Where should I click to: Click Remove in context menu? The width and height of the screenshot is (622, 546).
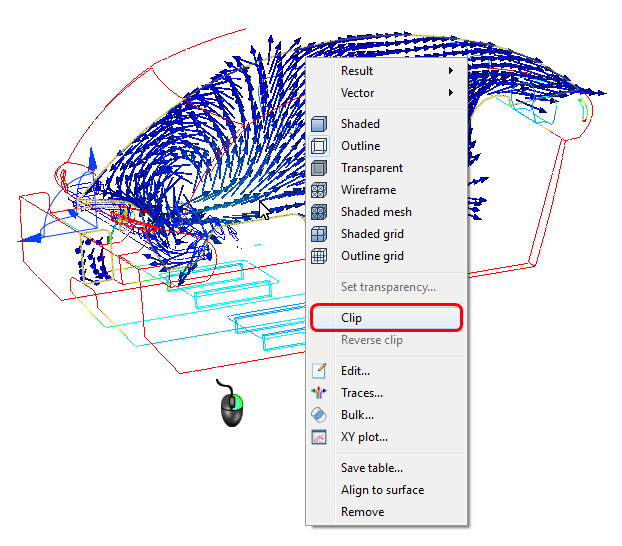tap(386, 512)
